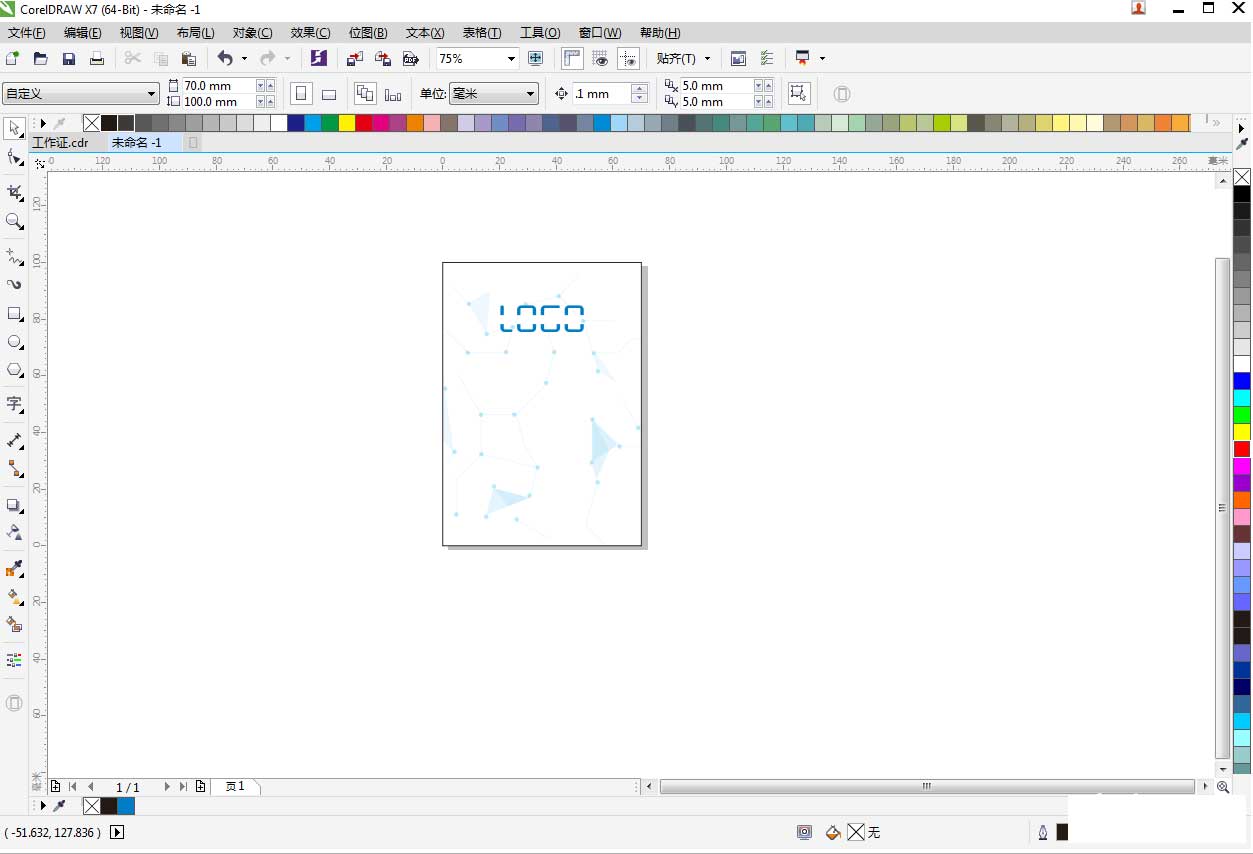Select the Interactive Fill tool
The image size is (1253, 854).
(14, 597)
